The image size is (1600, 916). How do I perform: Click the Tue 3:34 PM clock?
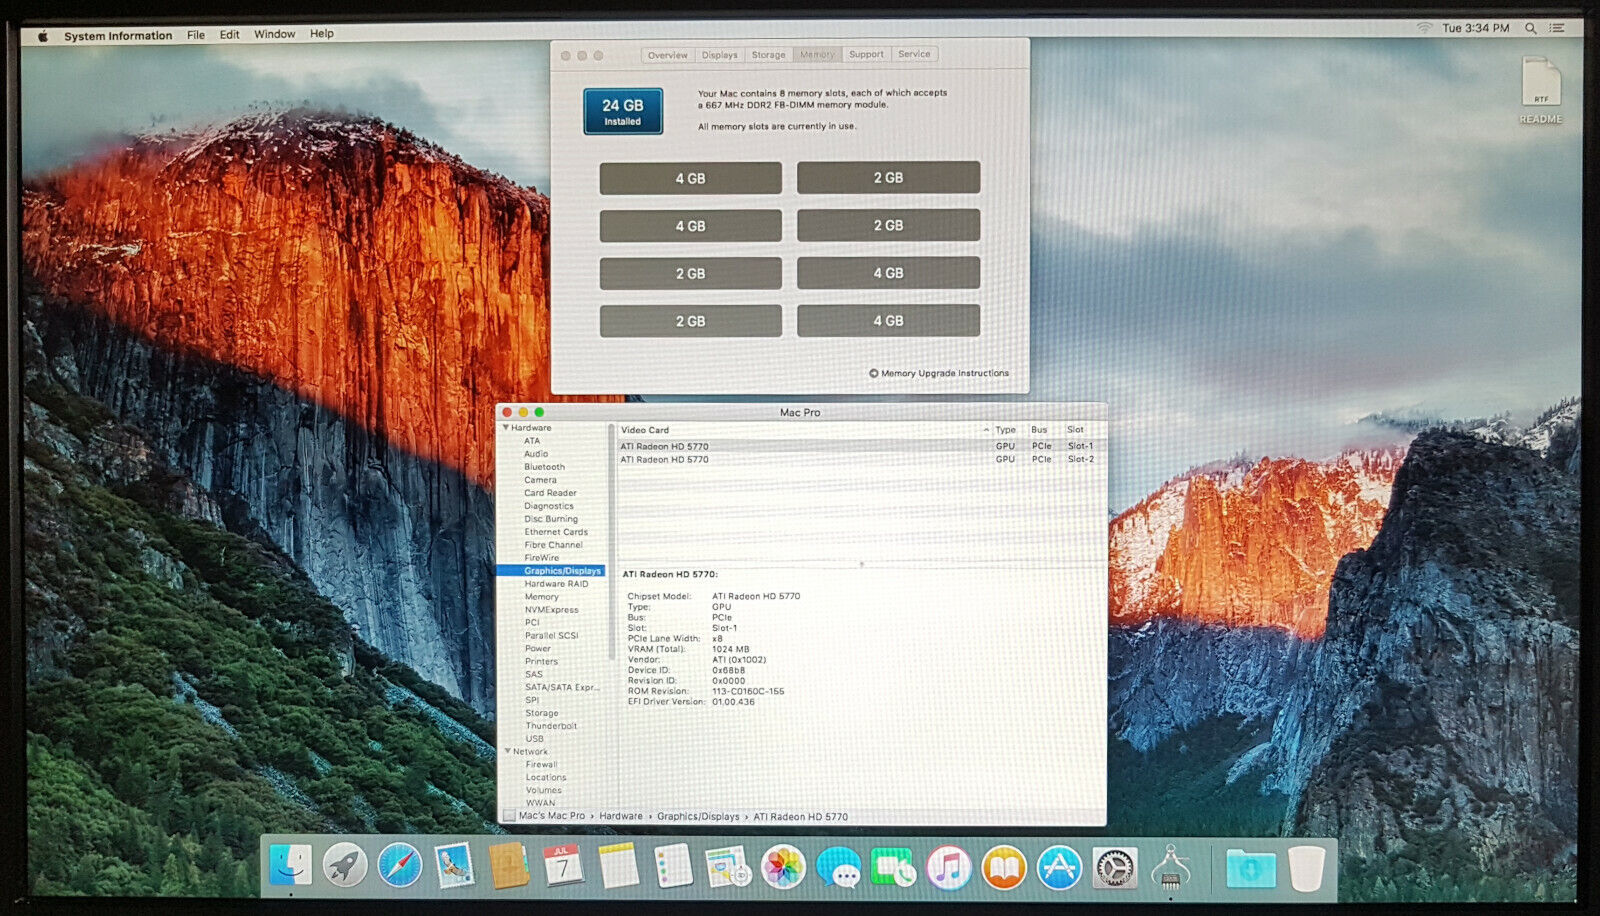(x=1475, y=28)
